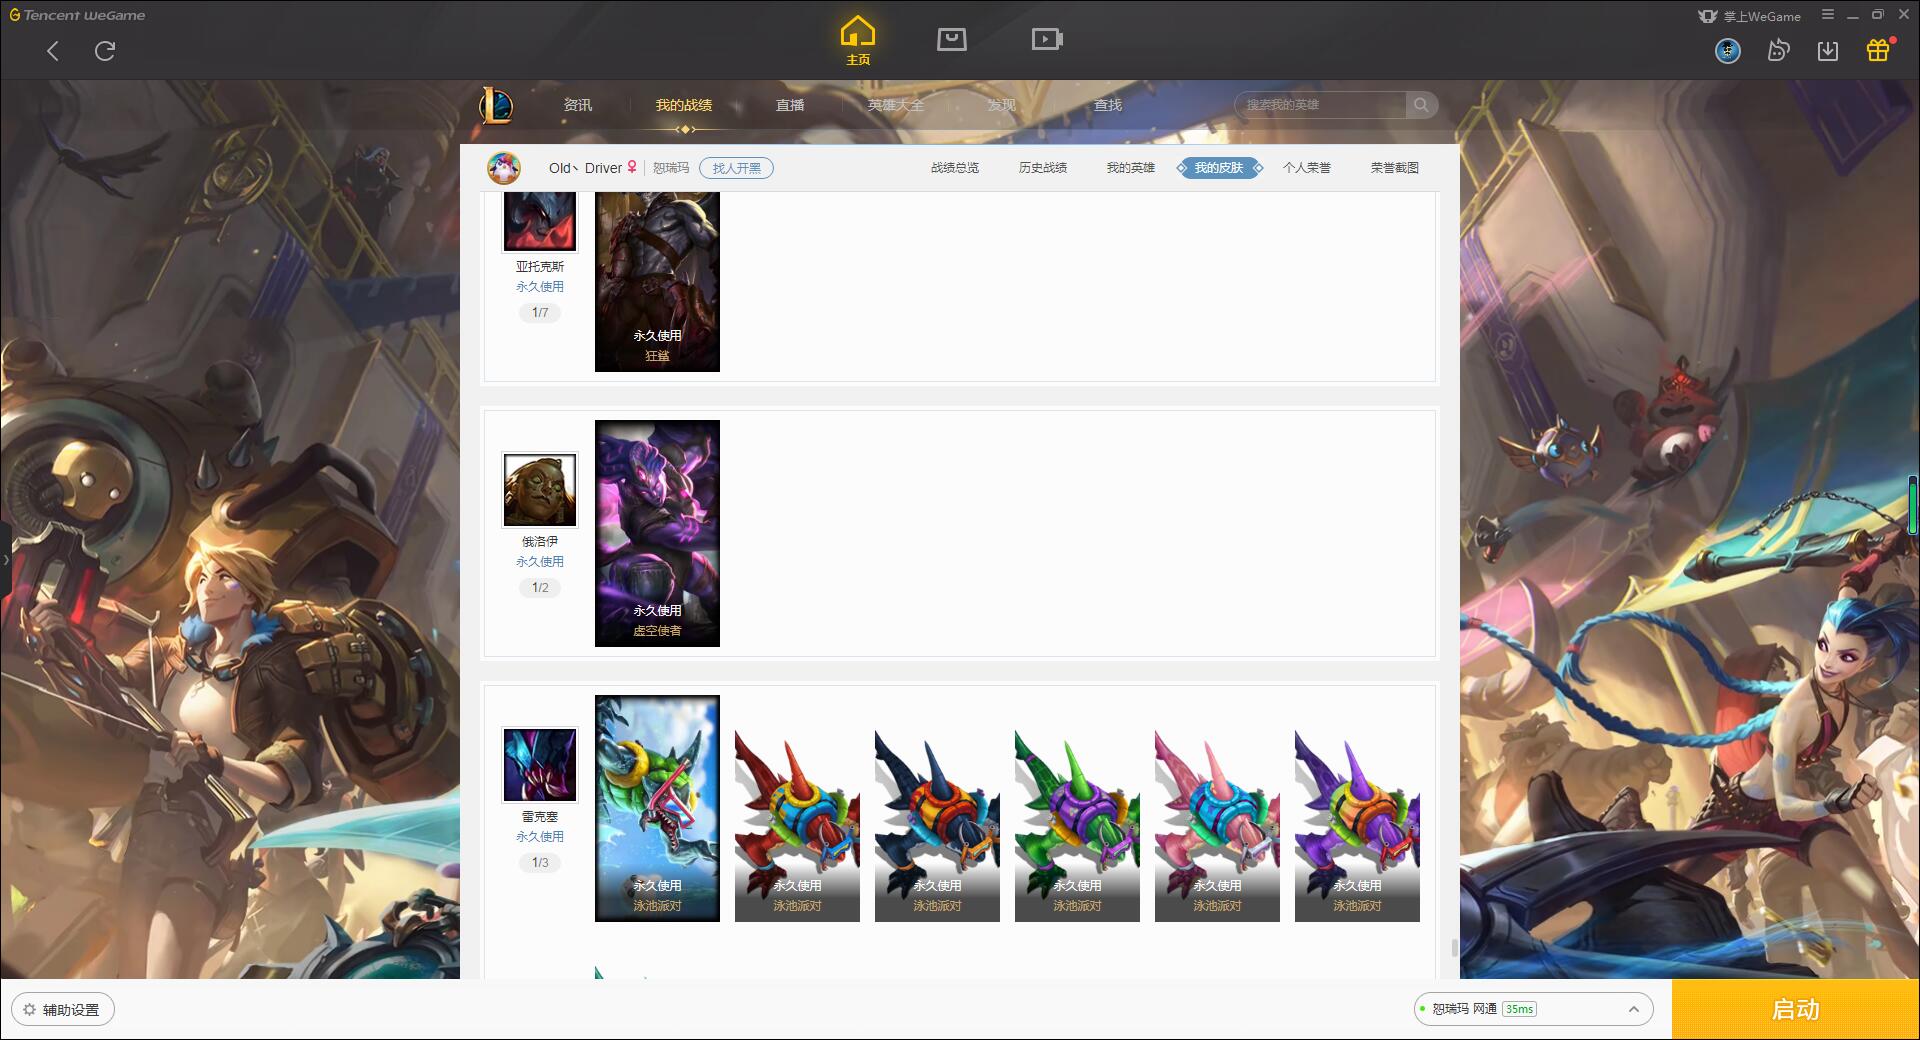The width and height of the screenshot is (1920, 1040).
Task: Open the 英雄大全 tab
Action: (x=896, y=105)
